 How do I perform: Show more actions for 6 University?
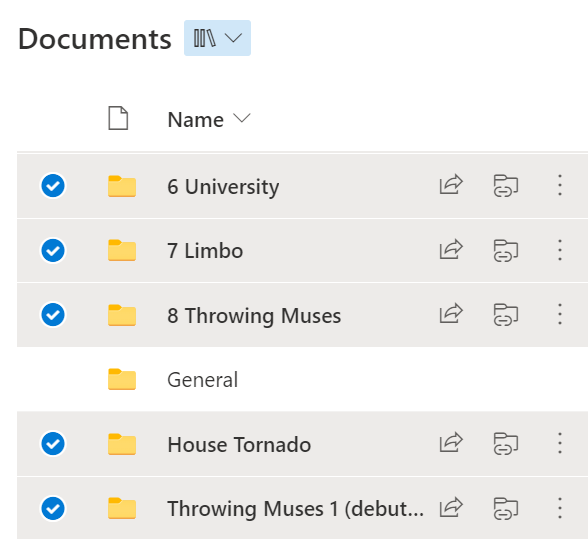pos(560,185)
